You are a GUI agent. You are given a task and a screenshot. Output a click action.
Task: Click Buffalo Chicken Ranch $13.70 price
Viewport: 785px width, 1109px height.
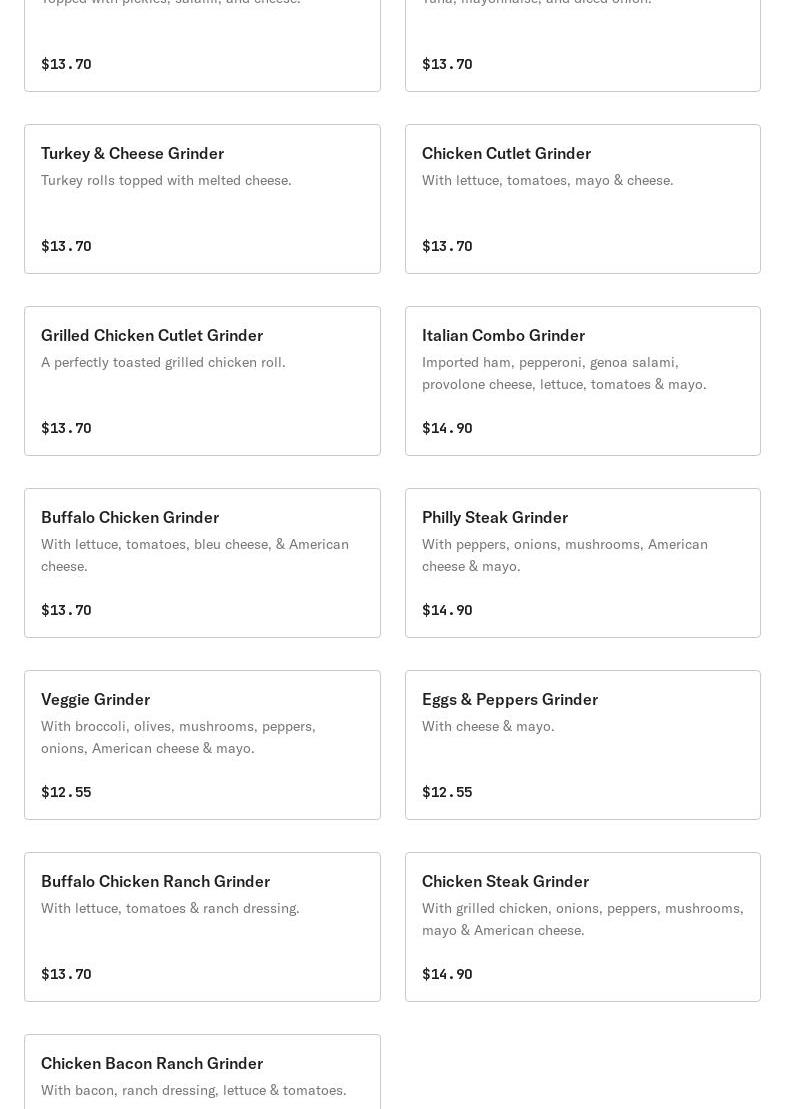[66, 974]
